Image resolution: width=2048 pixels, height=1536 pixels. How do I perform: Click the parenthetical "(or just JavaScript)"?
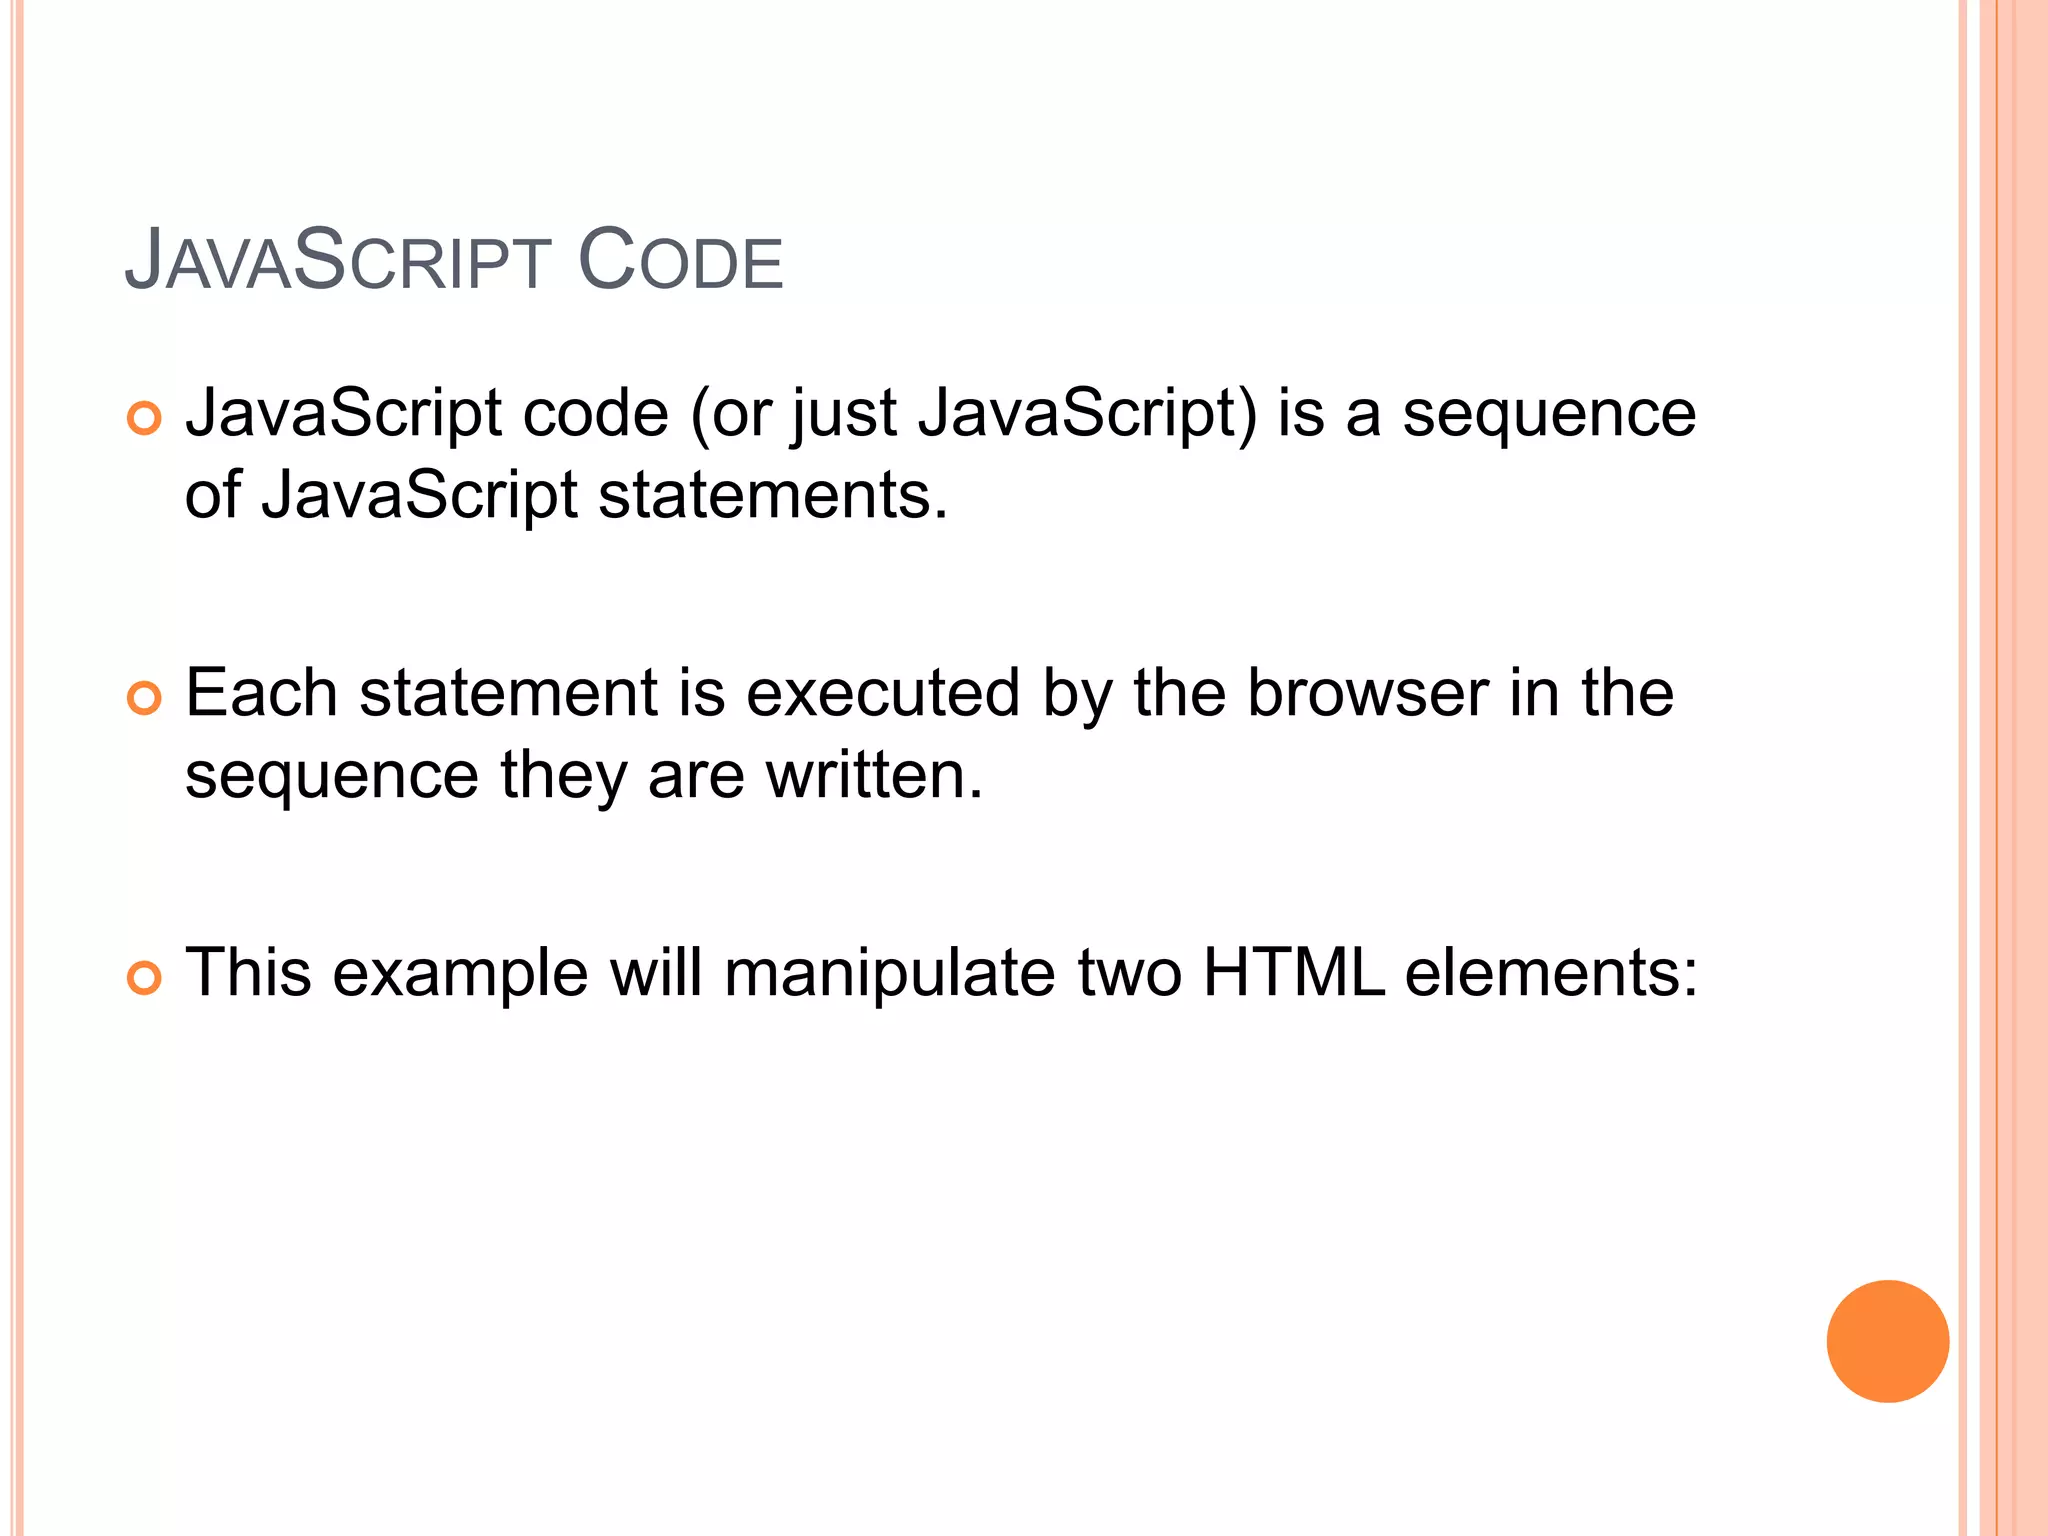click(x=973, y=414)
